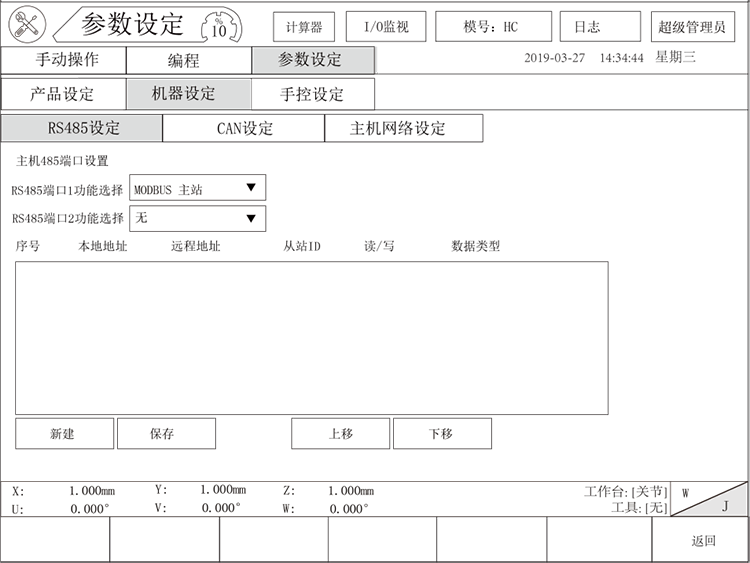
Task: Switch to the 手动操作 tab
Action: [66, 60]
